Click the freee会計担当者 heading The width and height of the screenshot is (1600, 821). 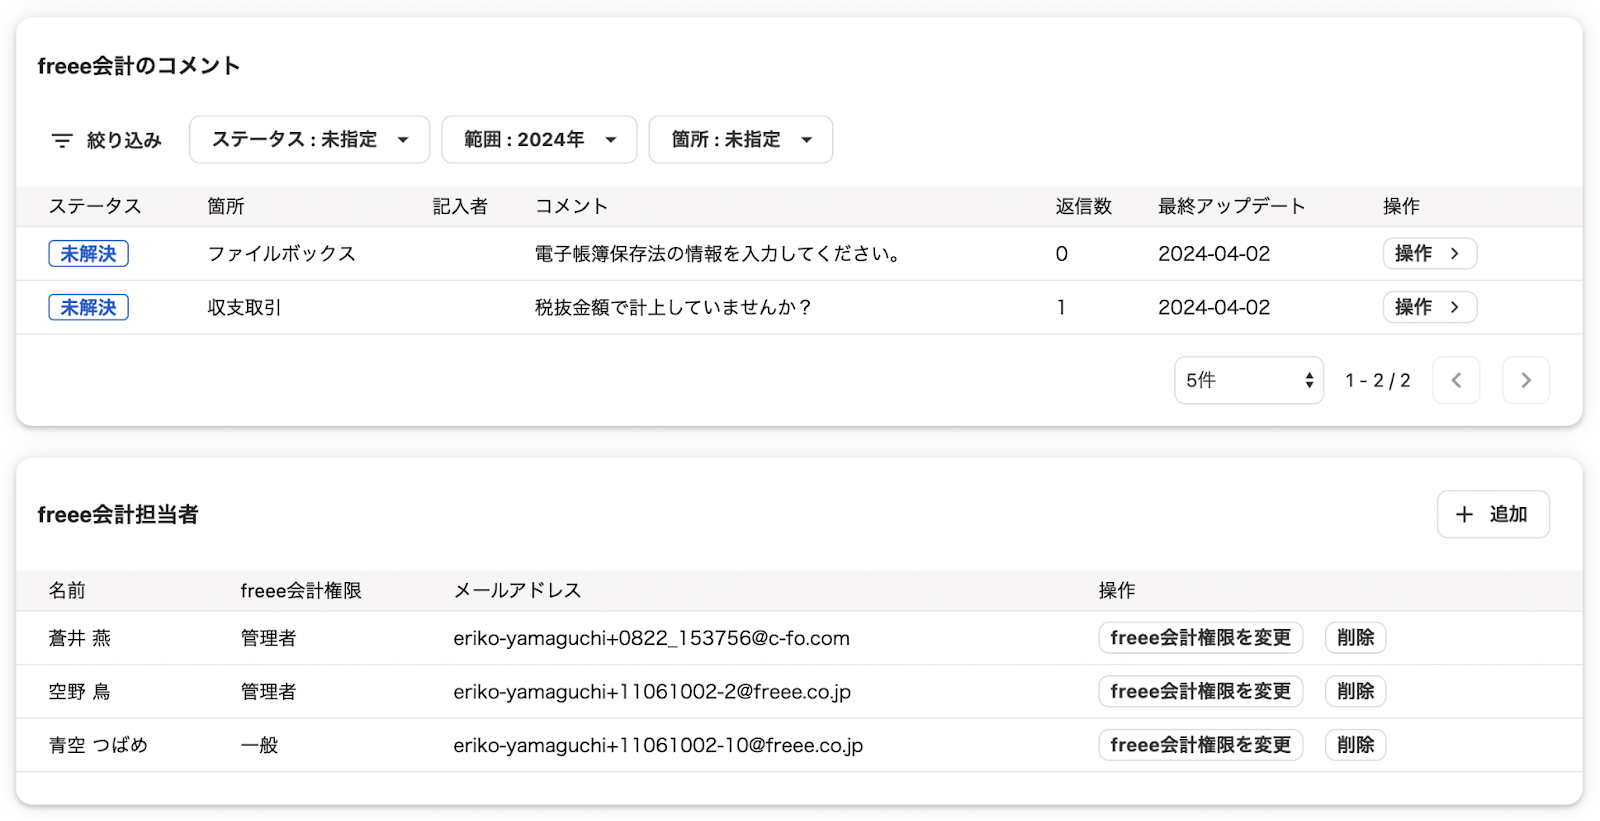(118, 514)
